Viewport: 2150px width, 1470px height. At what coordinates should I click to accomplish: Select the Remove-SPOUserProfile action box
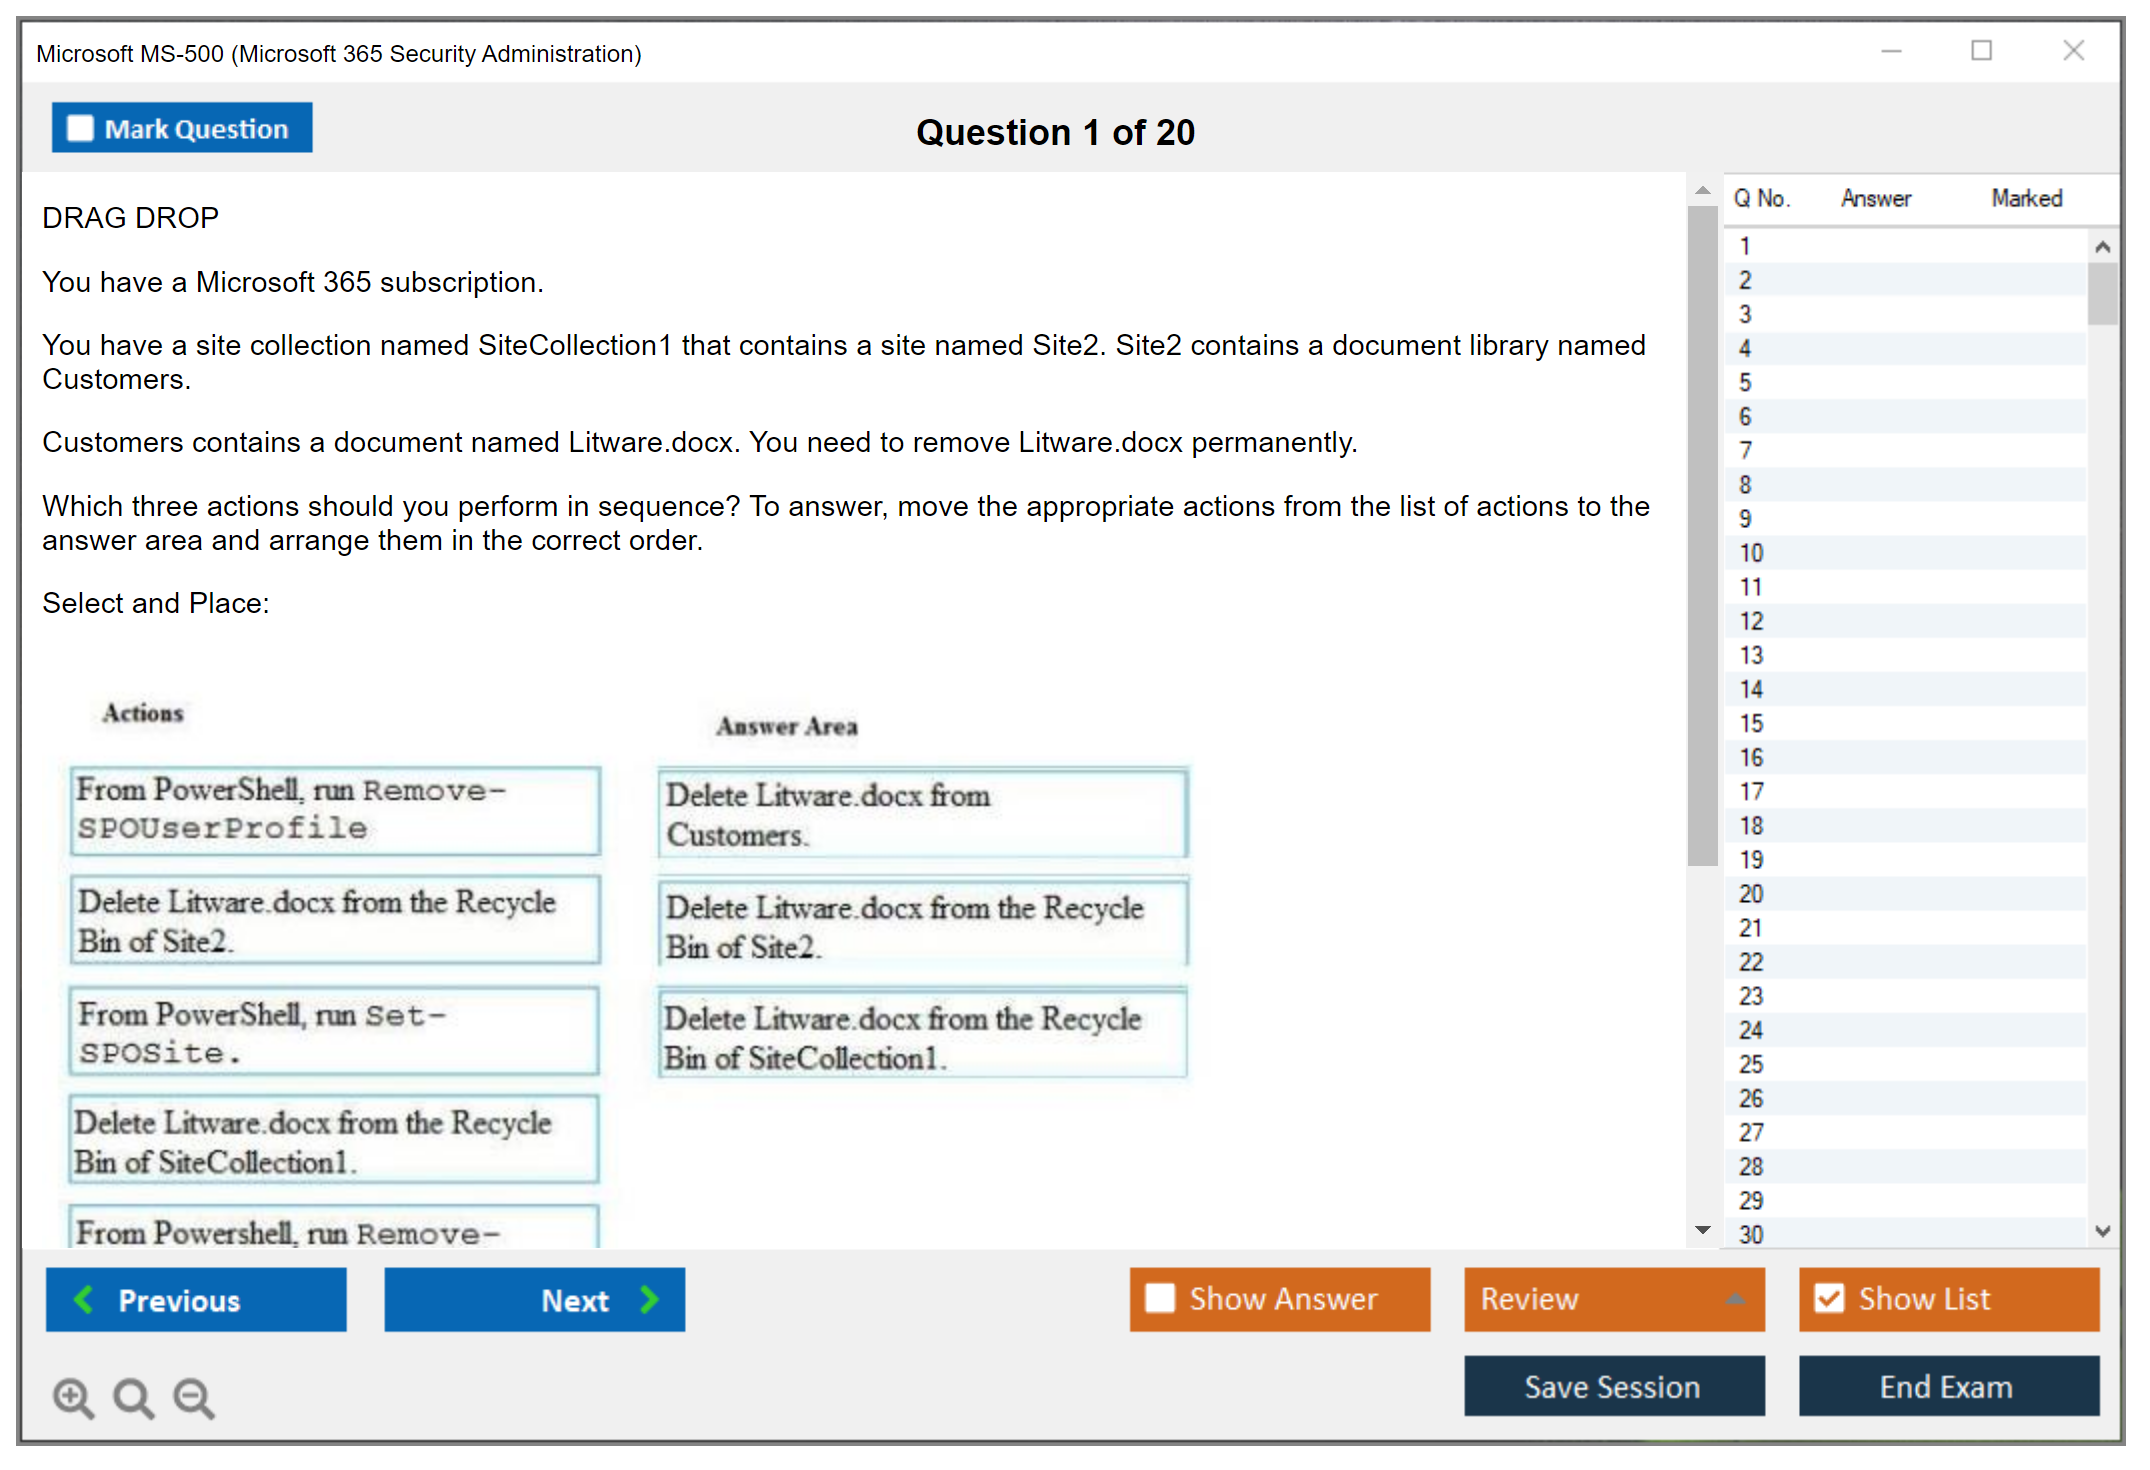click(335, 810)
